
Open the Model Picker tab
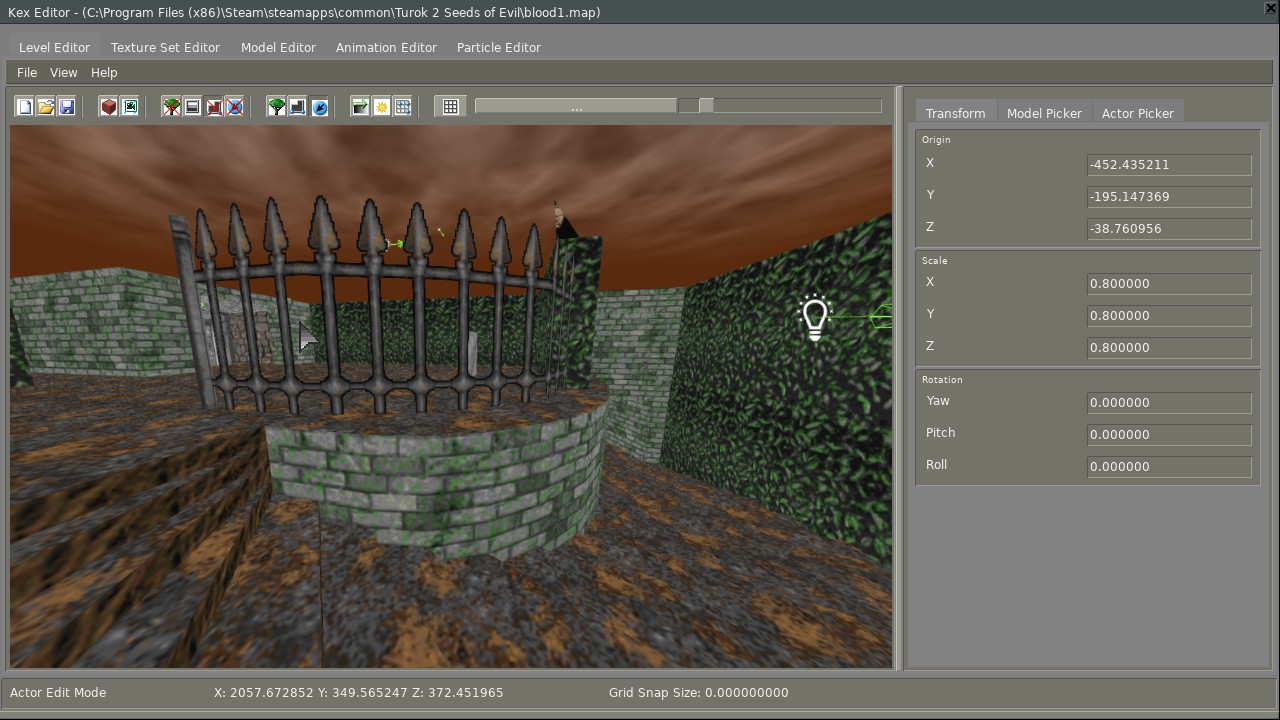pyautogui.click(x=1044, y=113)
